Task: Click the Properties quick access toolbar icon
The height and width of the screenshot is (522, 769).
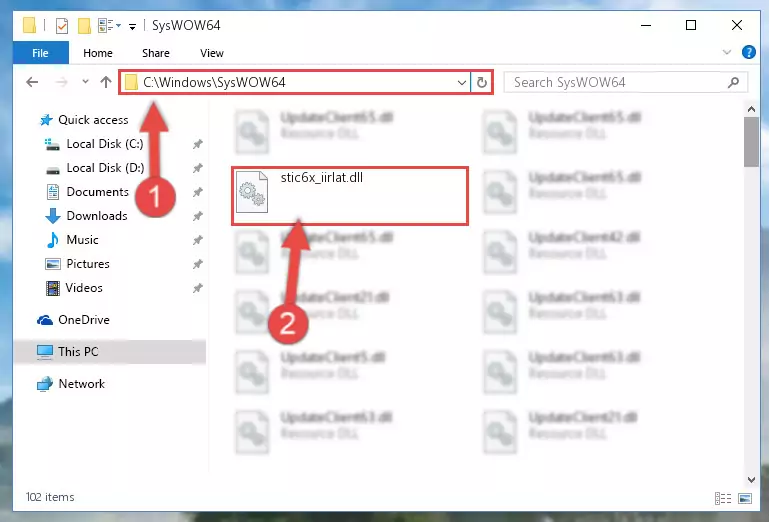Action: point(62,26)
